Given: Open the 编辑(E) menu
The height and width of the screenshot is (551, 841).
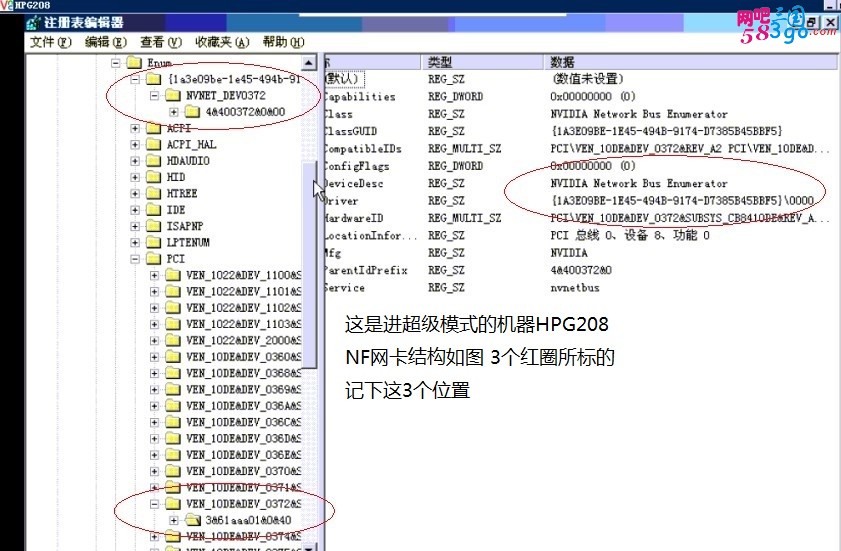Looking at the screenshot, I should point(106,42).
